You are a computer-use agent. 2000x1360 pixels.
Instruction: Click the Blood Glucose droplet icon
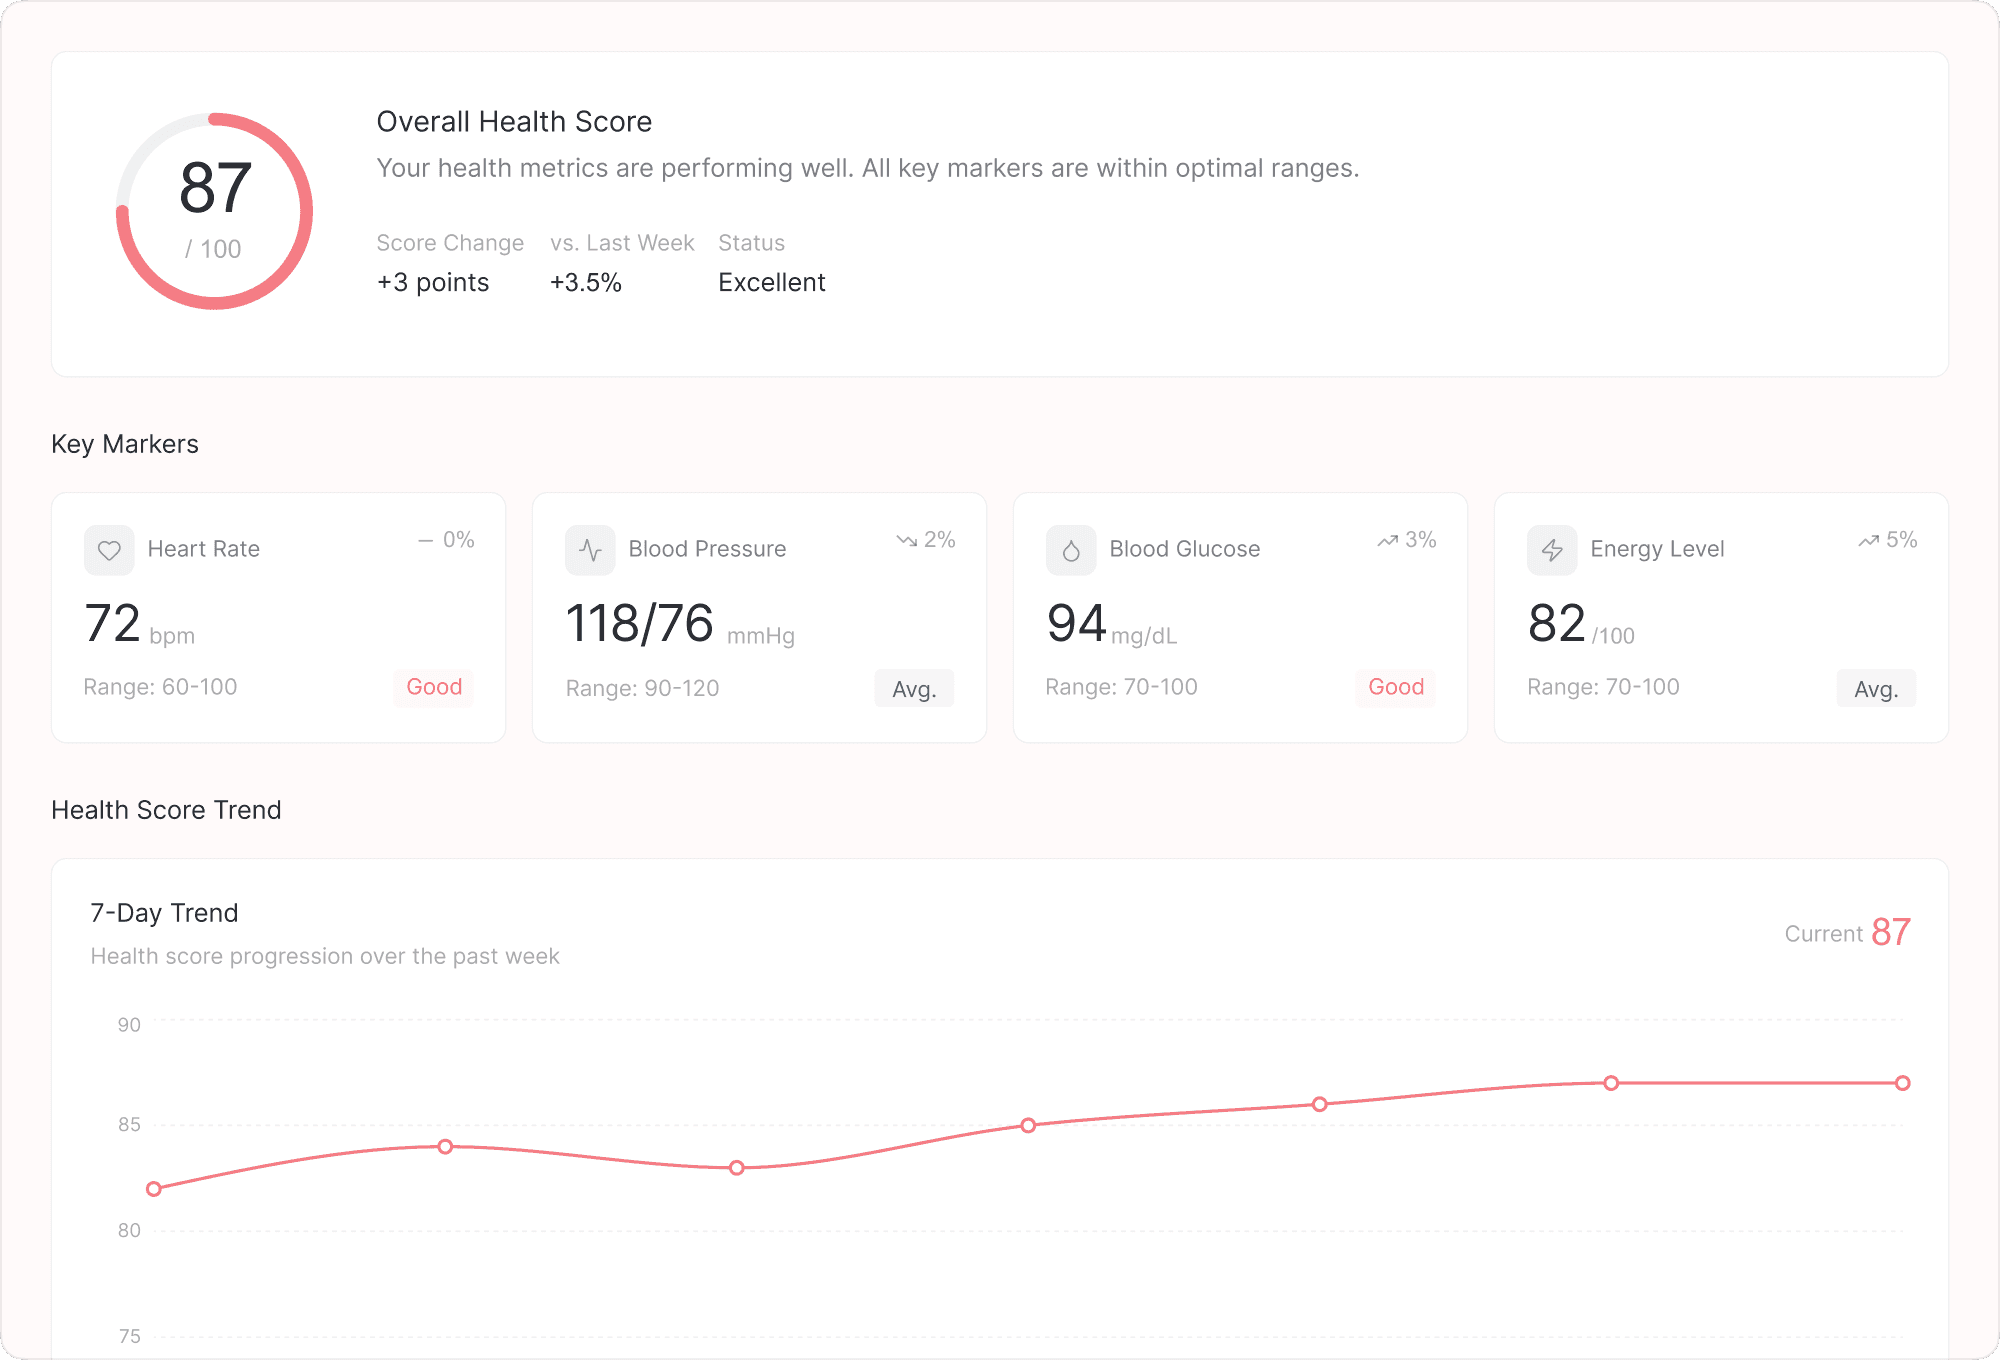tap(1071, 550)
